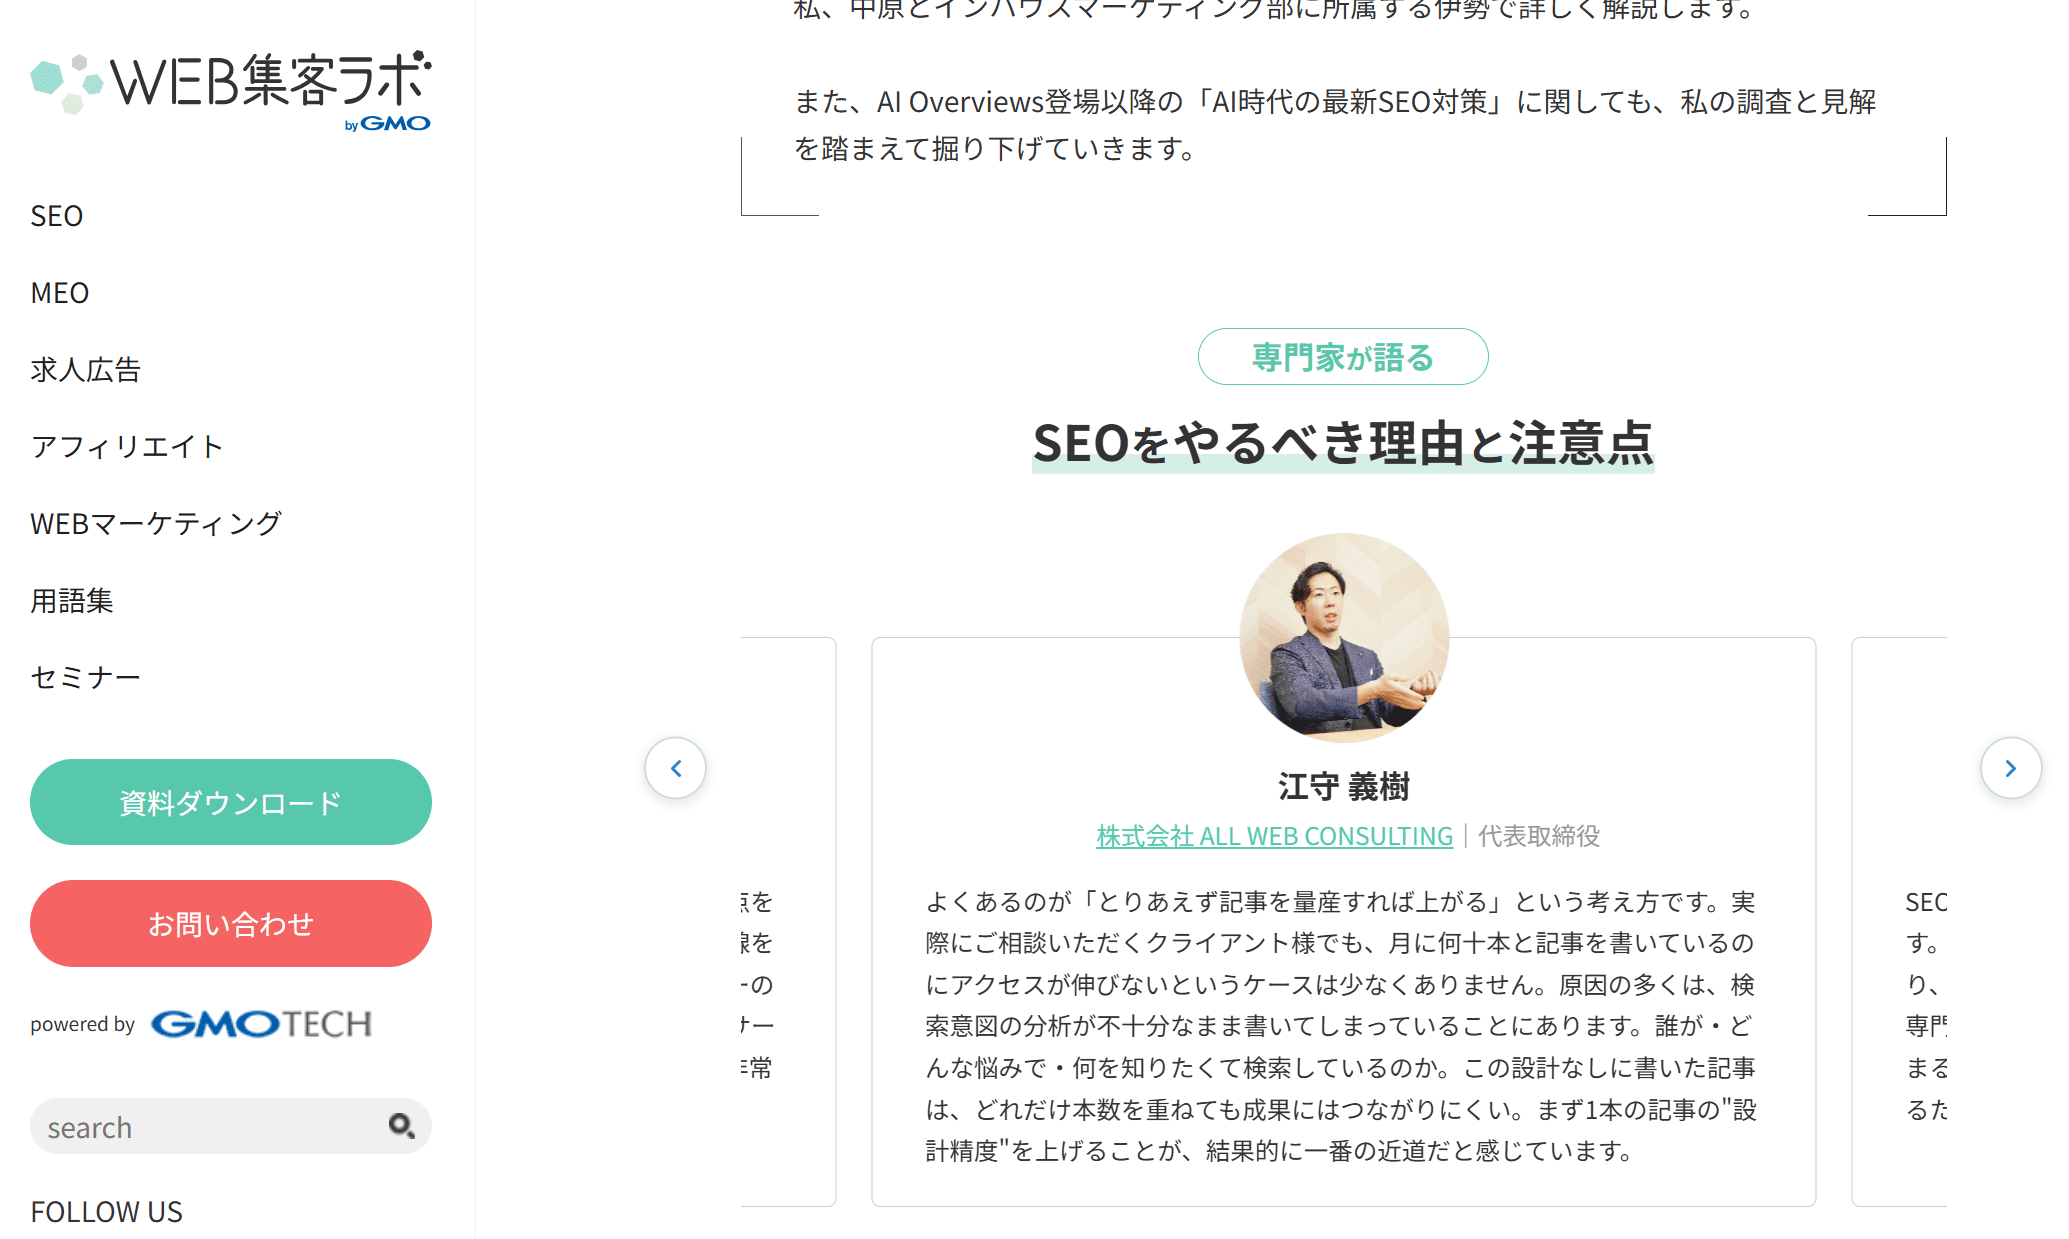2069x1239 pixels.
Task: Click 専門家が語る pill label
Action: 1343,357
